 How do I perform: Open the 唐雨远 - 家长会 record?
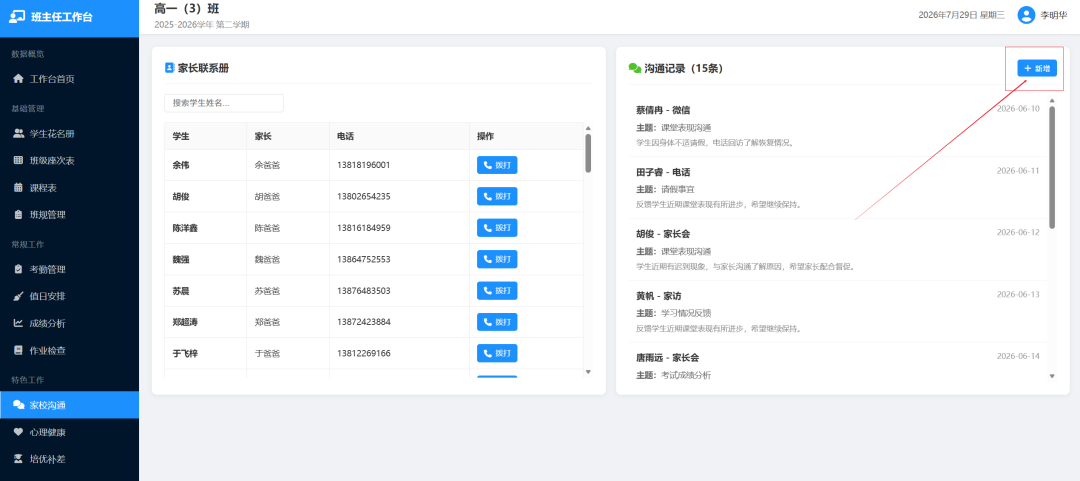tap(838, 362)
